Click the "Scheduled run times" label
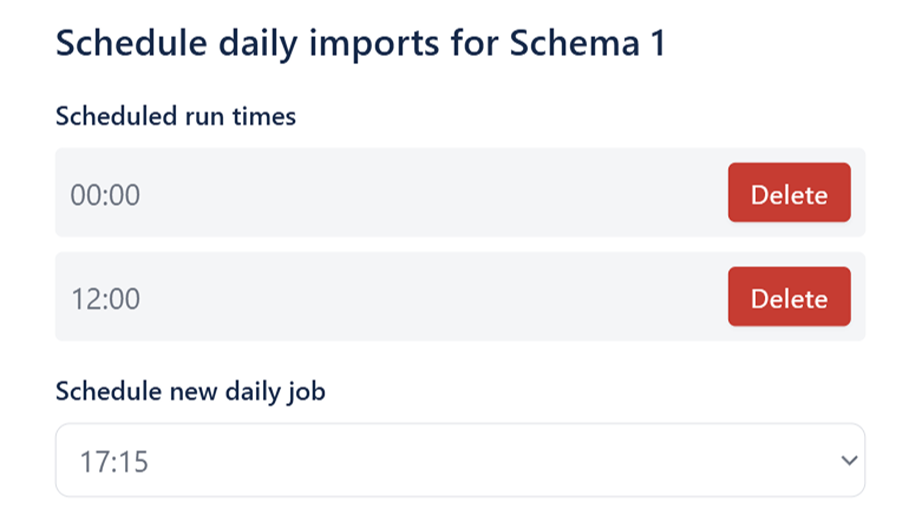This screenshot has width=922, height=525. pos(176,116)
